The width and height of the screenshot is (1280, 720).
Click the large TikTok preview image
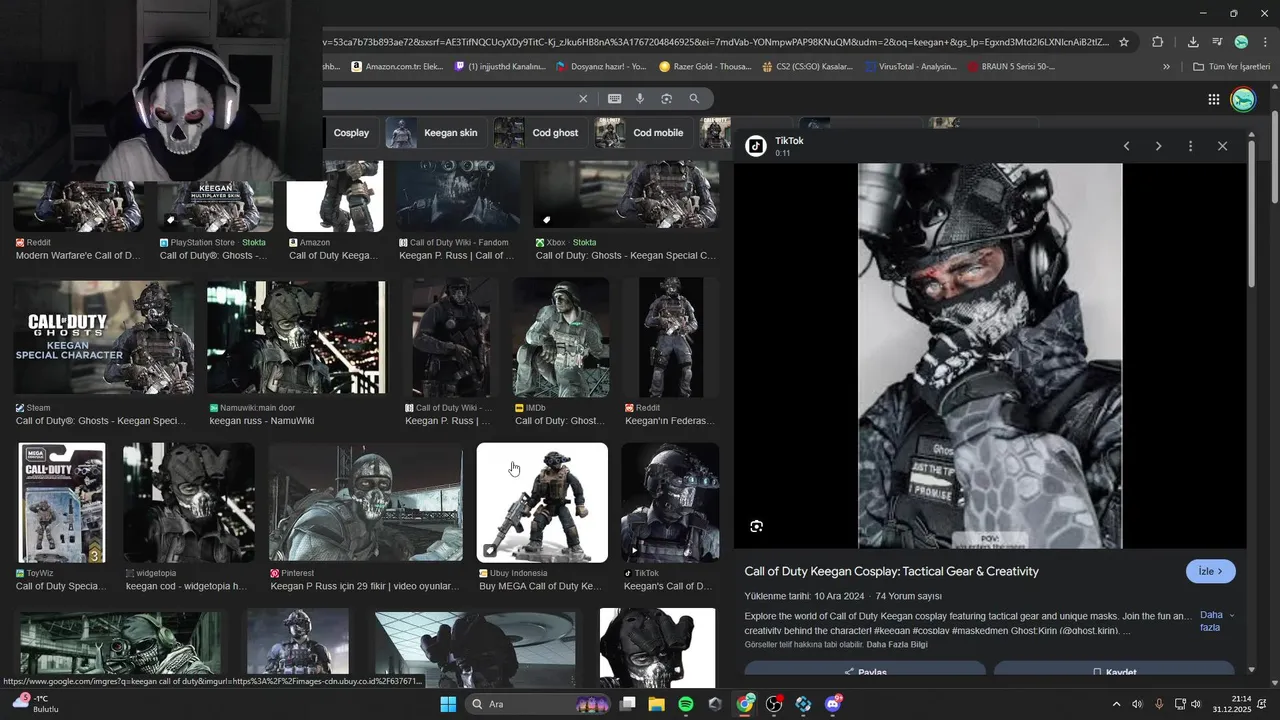(990, 356)
